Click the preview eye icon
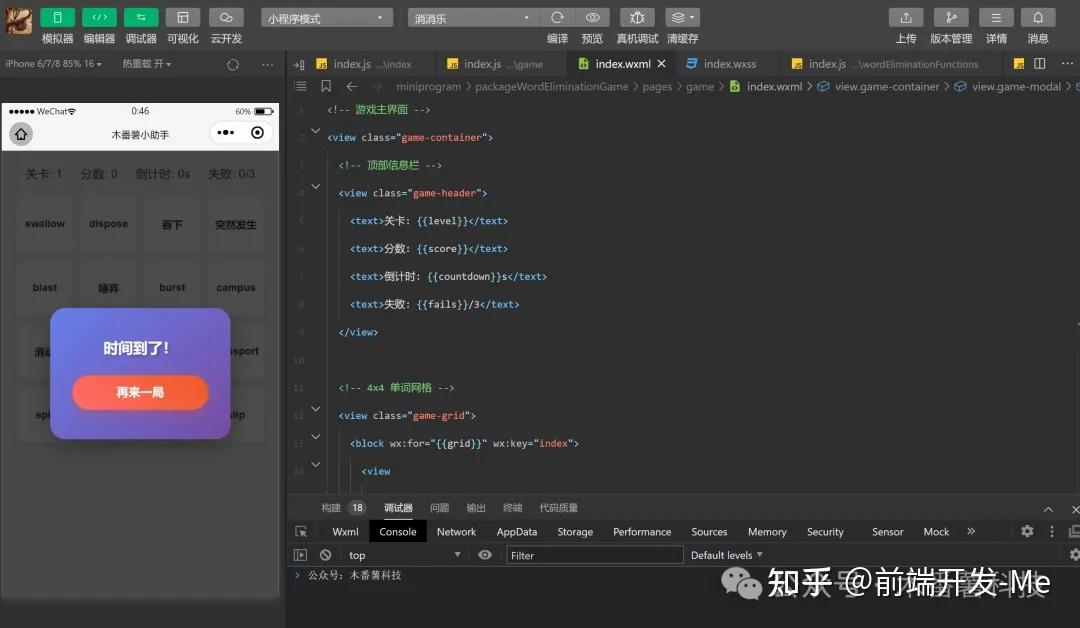 tap(592, 17)
